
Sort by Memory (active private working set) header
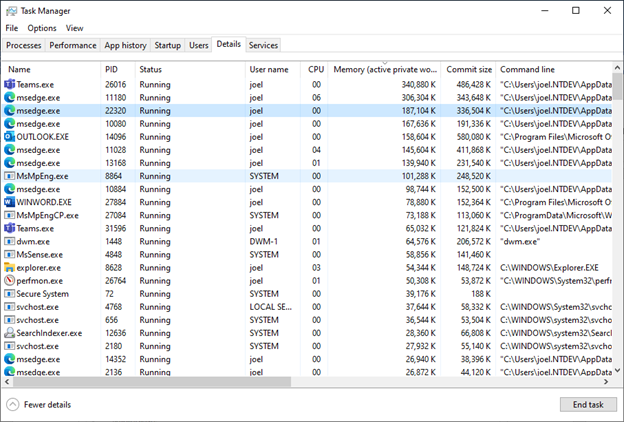[x=384, y=69]
